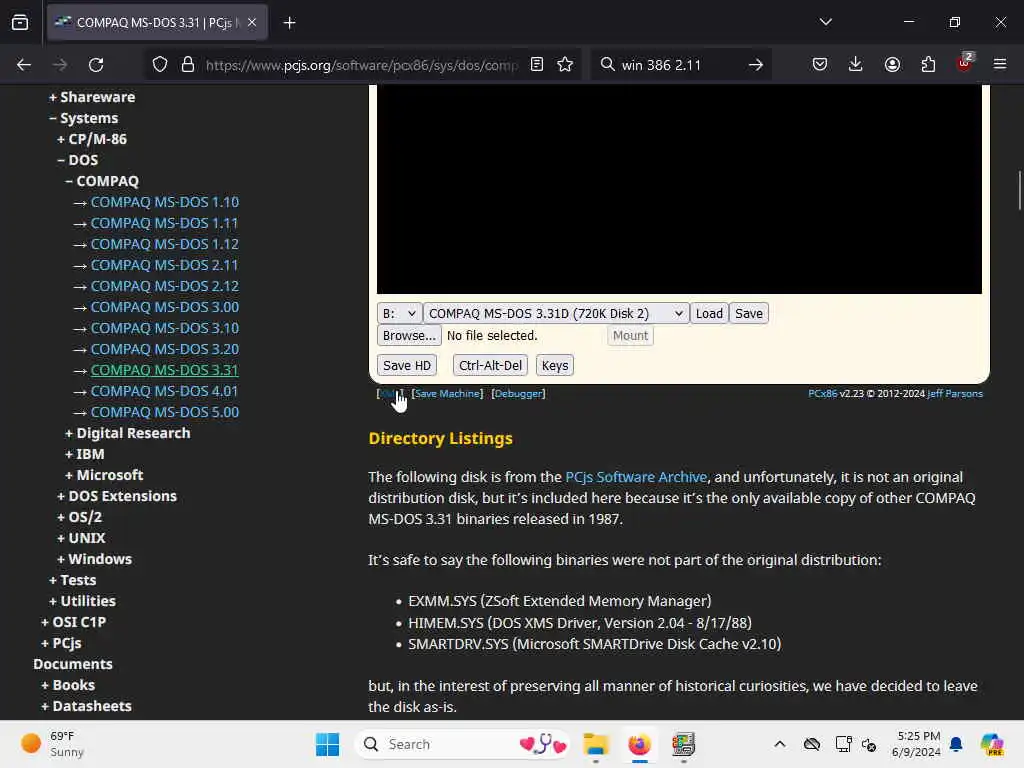Click the Mount button
This screenshot has height=768, width=1024.
630,336
